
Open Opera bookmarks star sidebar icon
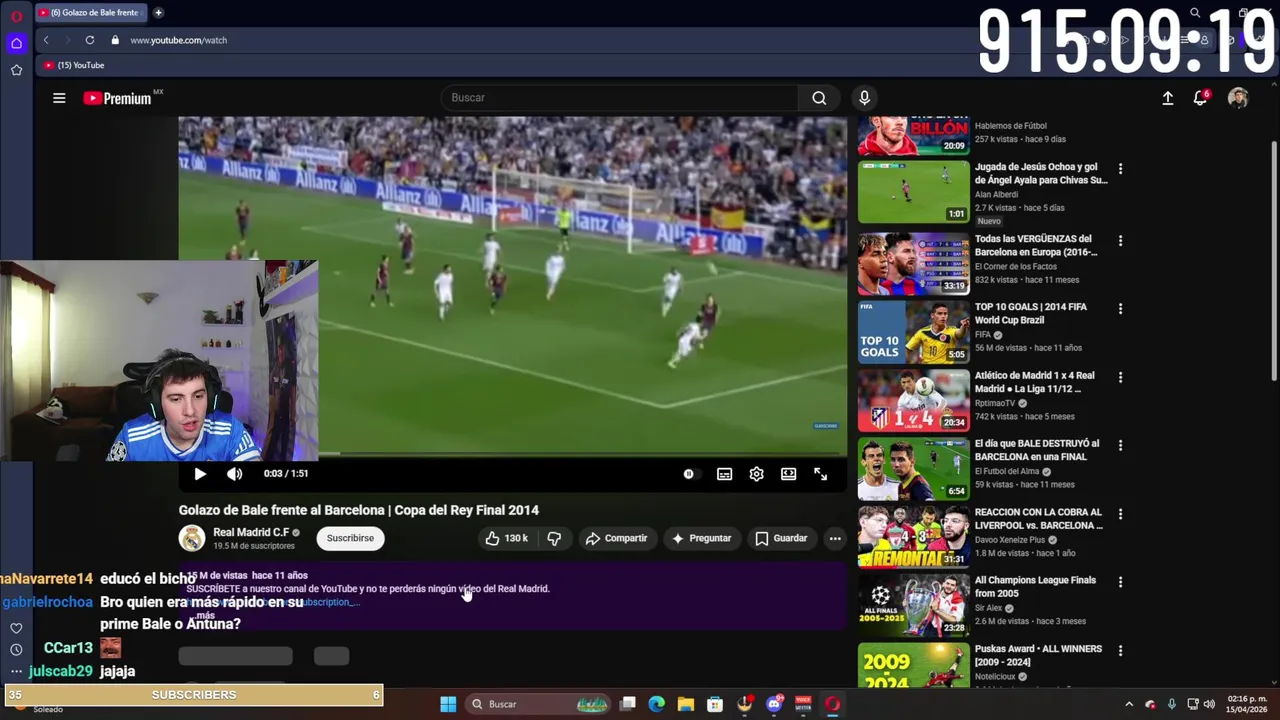(16, 70)
